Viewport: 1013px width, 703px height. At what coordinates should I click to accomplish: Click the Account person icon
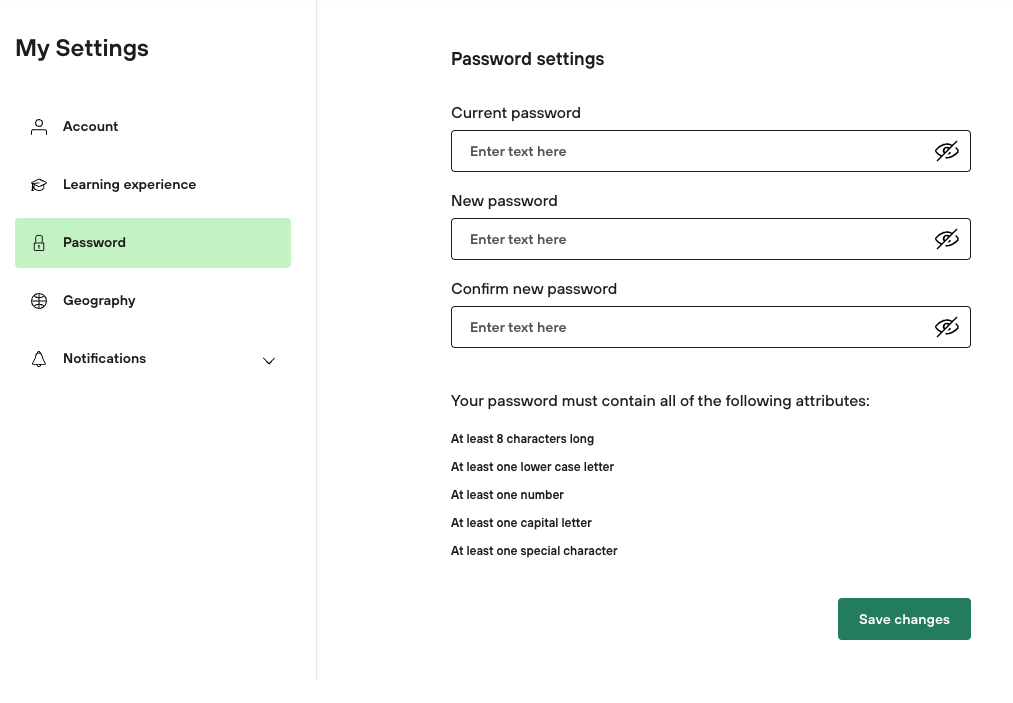click(39, 127)
